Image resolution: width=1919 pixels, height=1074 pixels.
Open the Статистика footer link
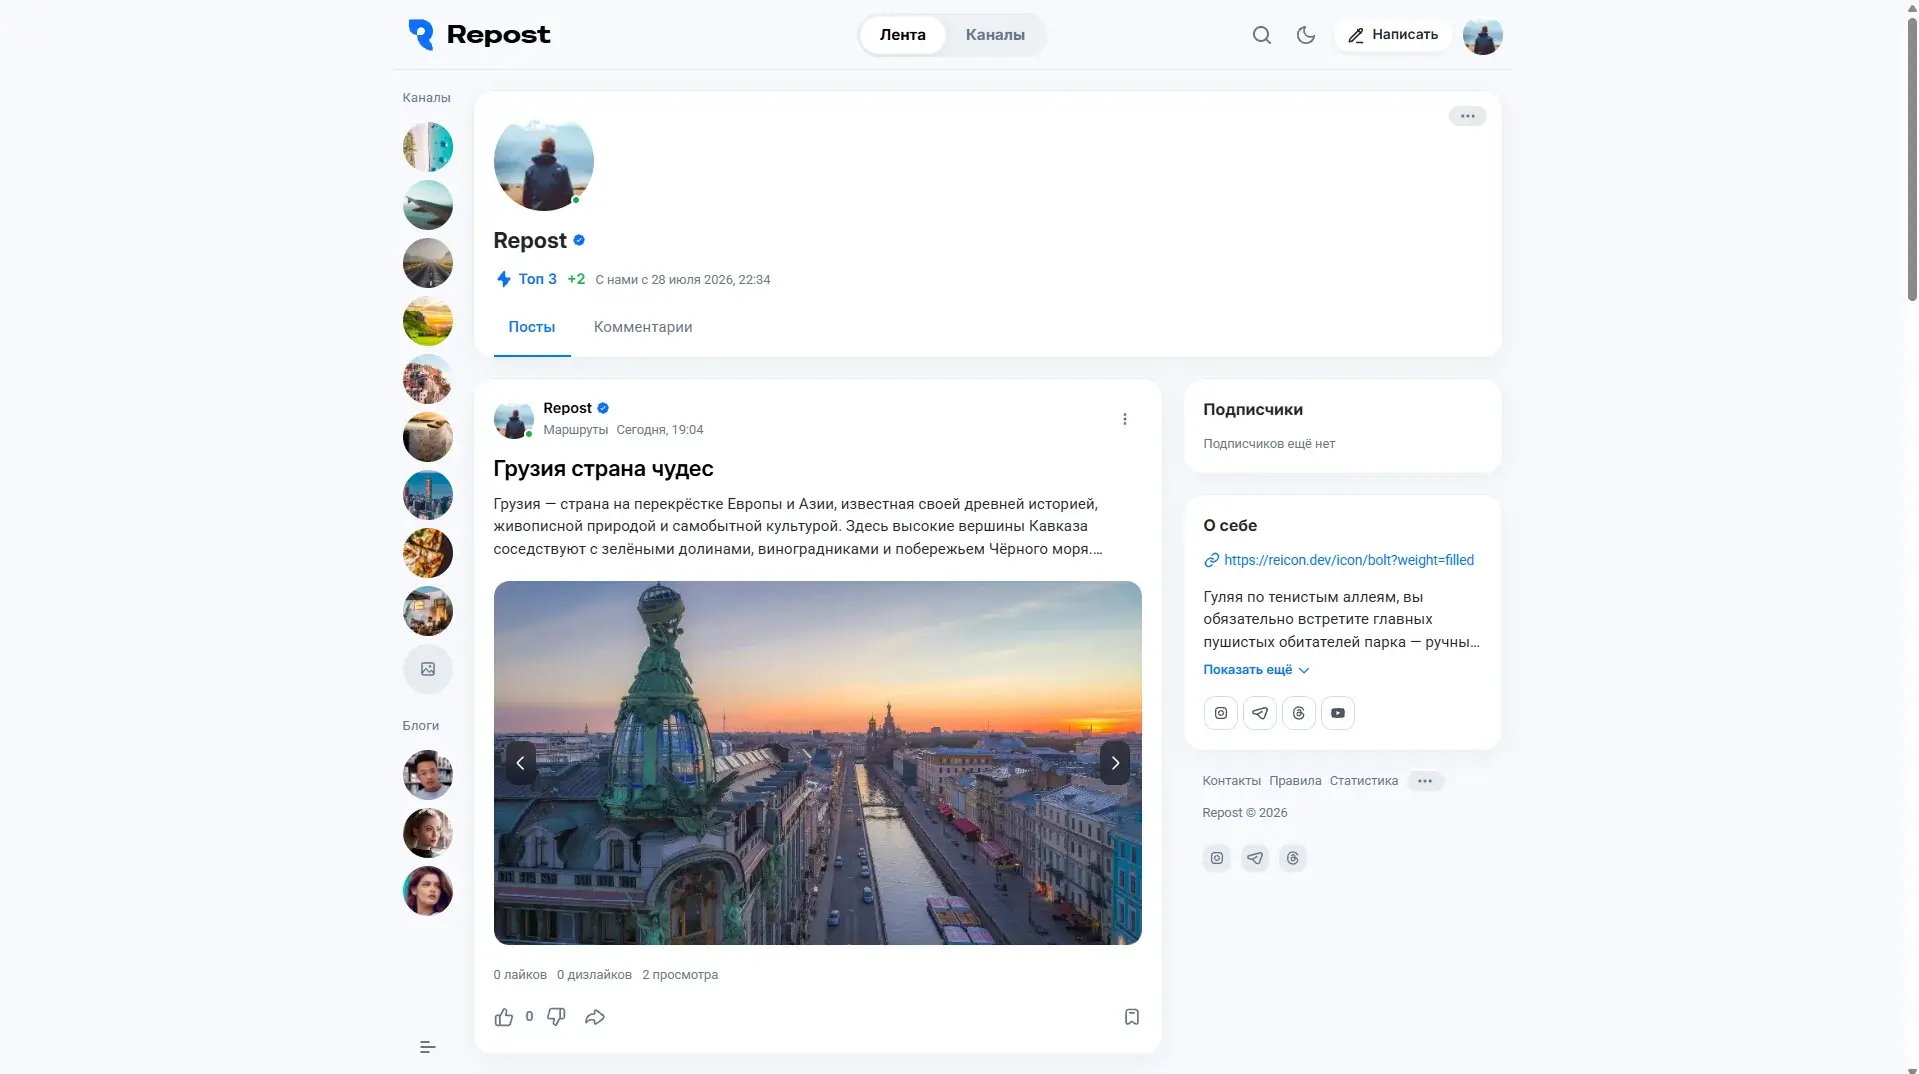(1363, 781)
